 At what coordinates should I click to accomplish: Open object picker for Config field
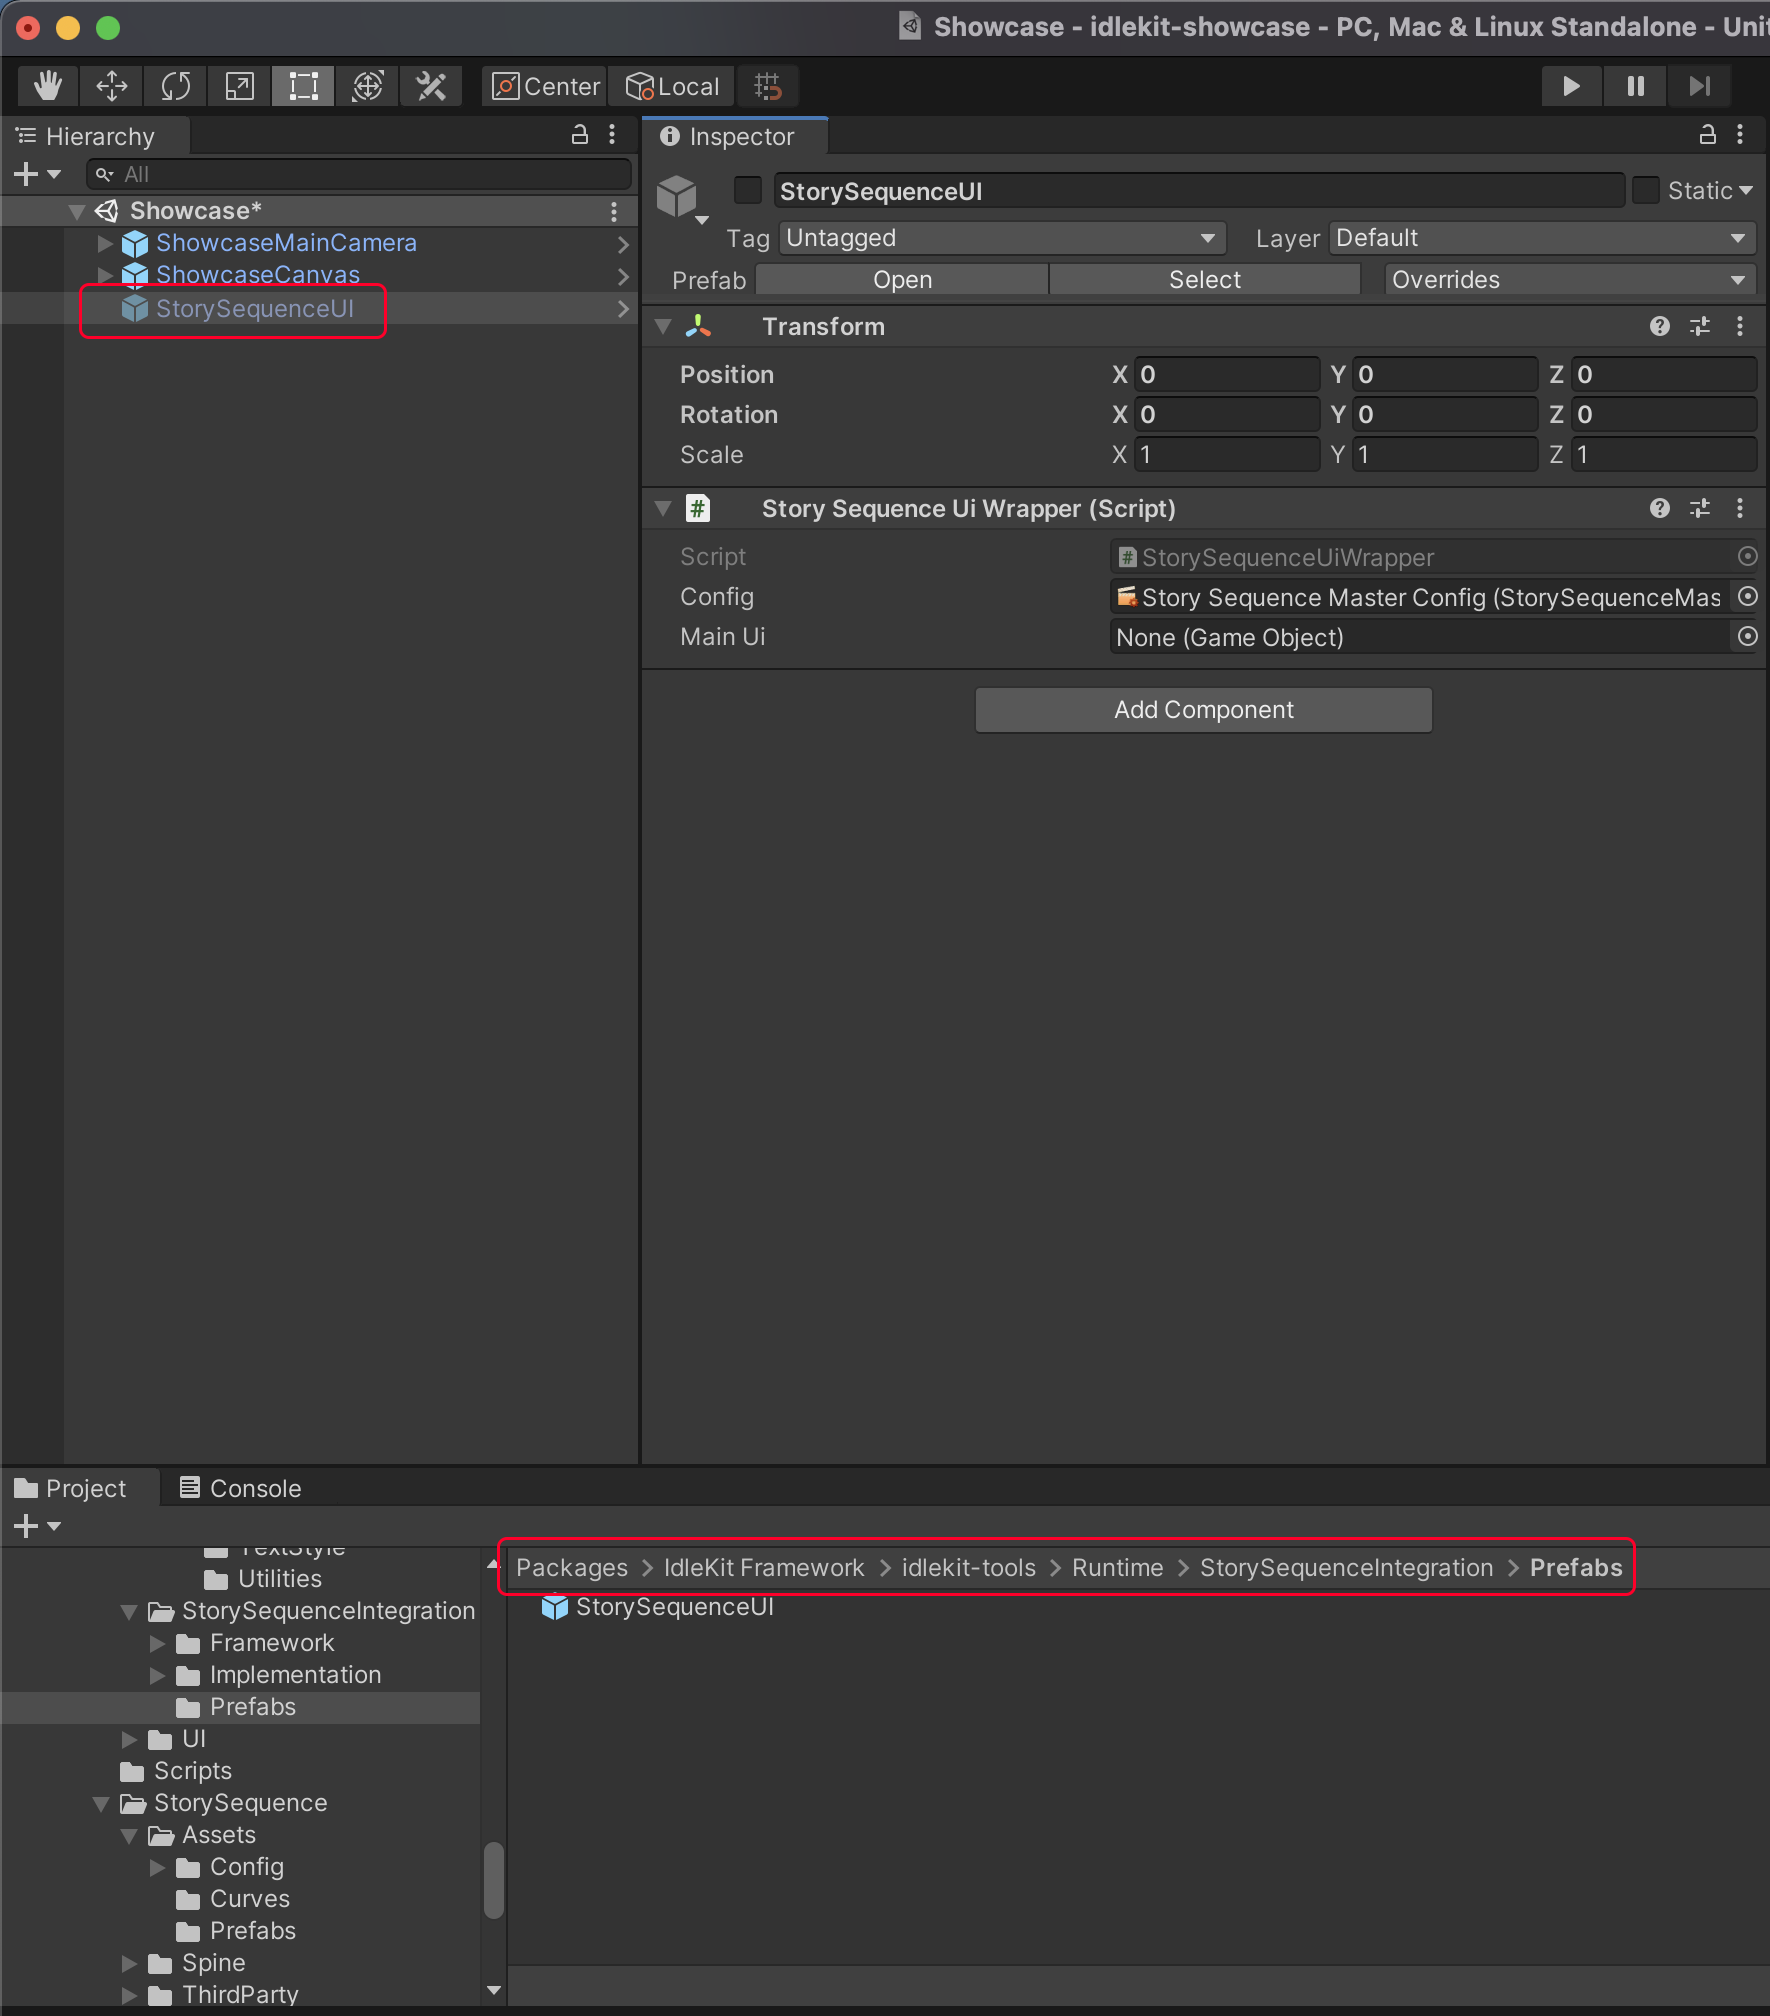(1747, 596)
